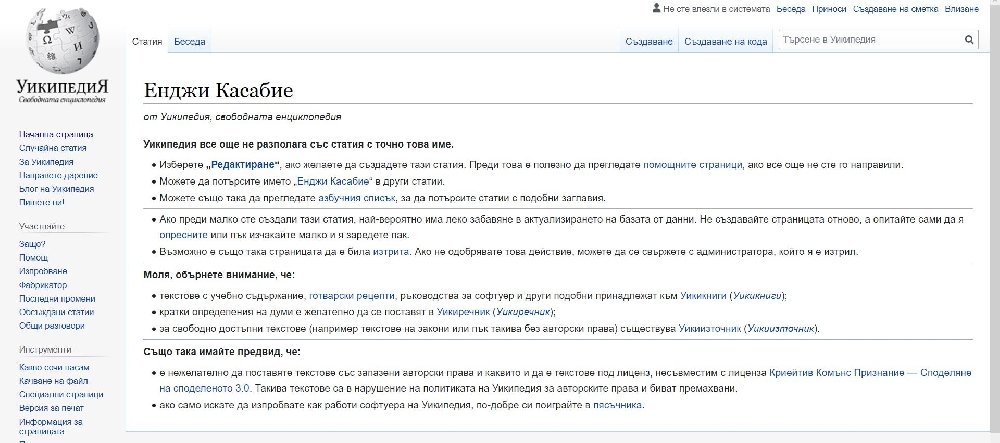The width and height of the screenshot is (1000, 443).
Task: Open the Приноси link
Action: point(829,9)
